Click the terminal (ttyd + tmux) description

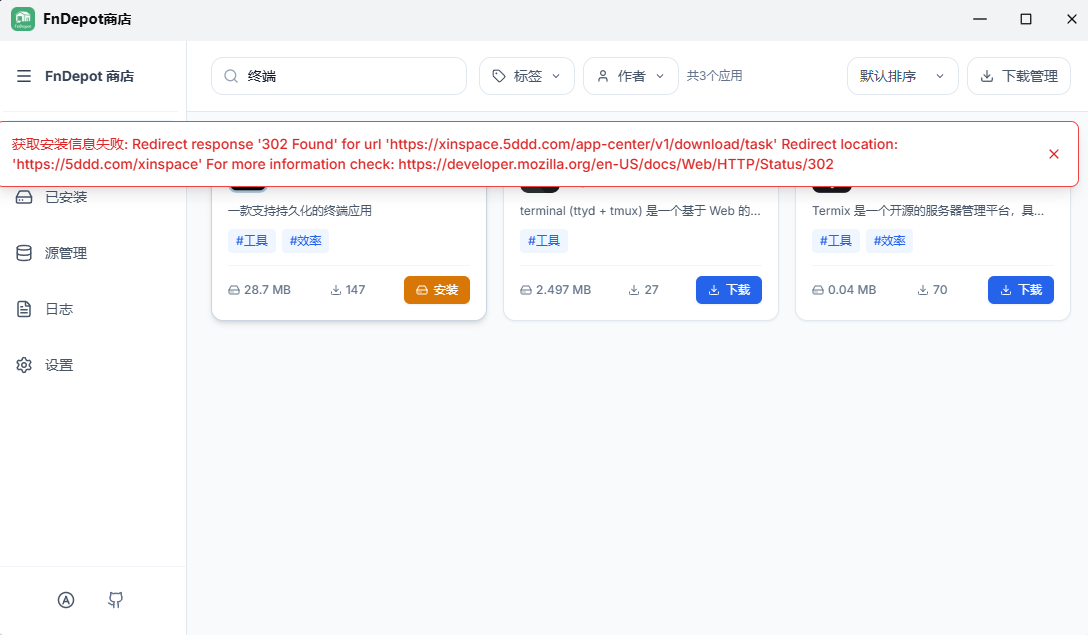point(640,211)
